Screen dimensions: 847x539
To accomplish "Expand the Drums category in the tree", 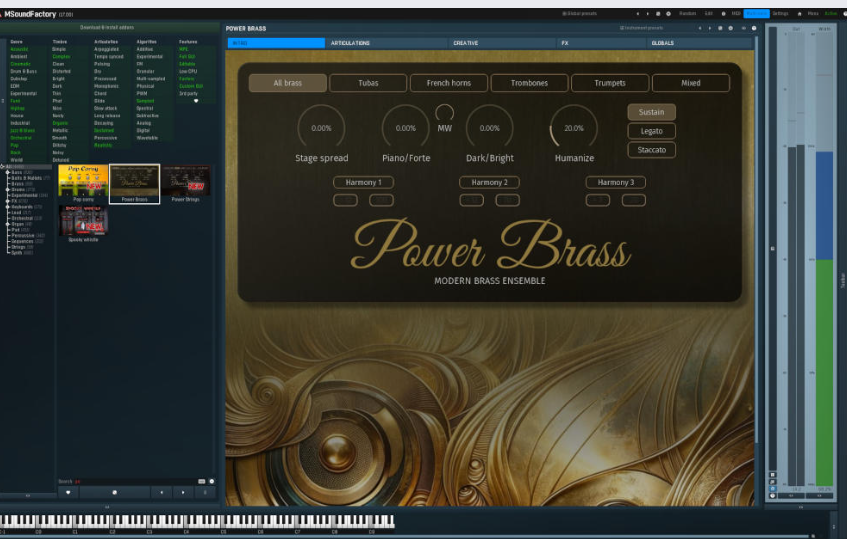I will (8, 190).
